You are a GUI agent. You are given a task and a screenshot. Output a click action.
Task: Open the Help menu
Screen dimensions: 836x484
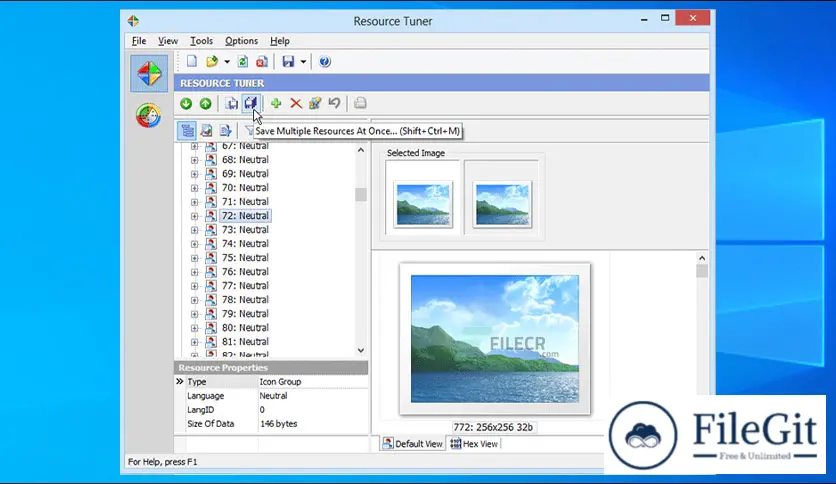[x=279, y=41]
